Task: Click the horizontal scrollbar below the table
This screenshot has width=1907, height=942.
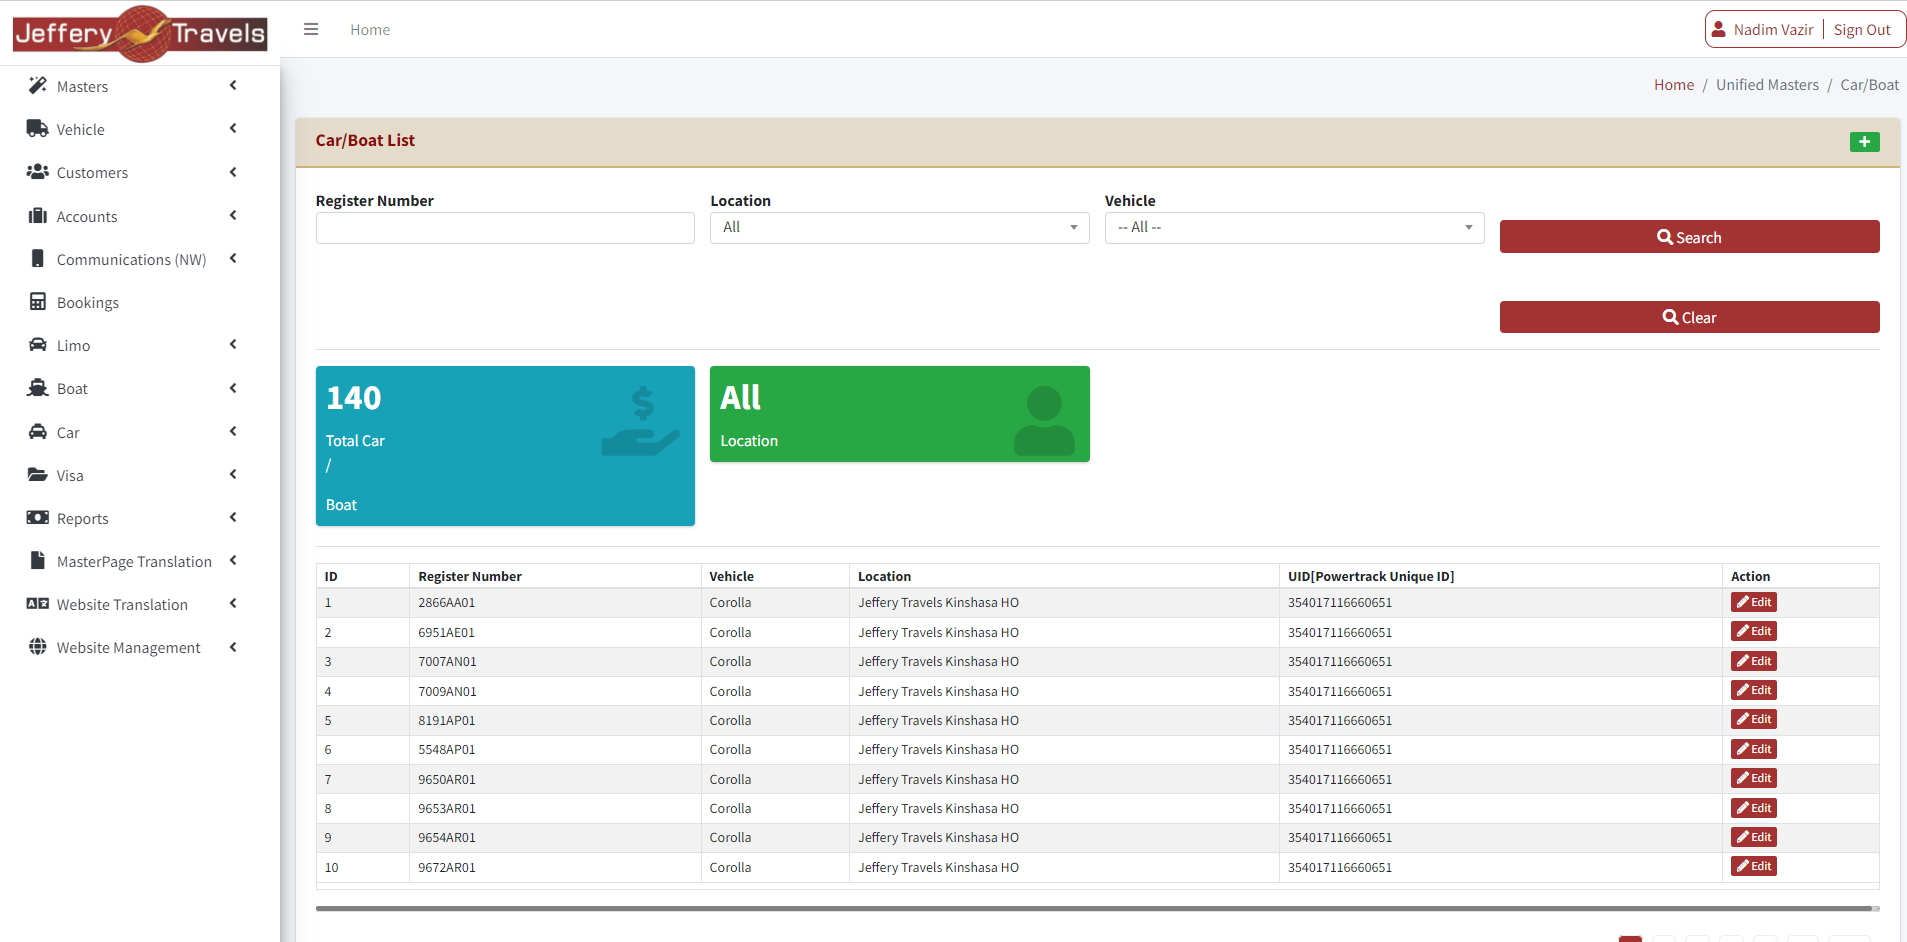Action: click(1093, 909)
